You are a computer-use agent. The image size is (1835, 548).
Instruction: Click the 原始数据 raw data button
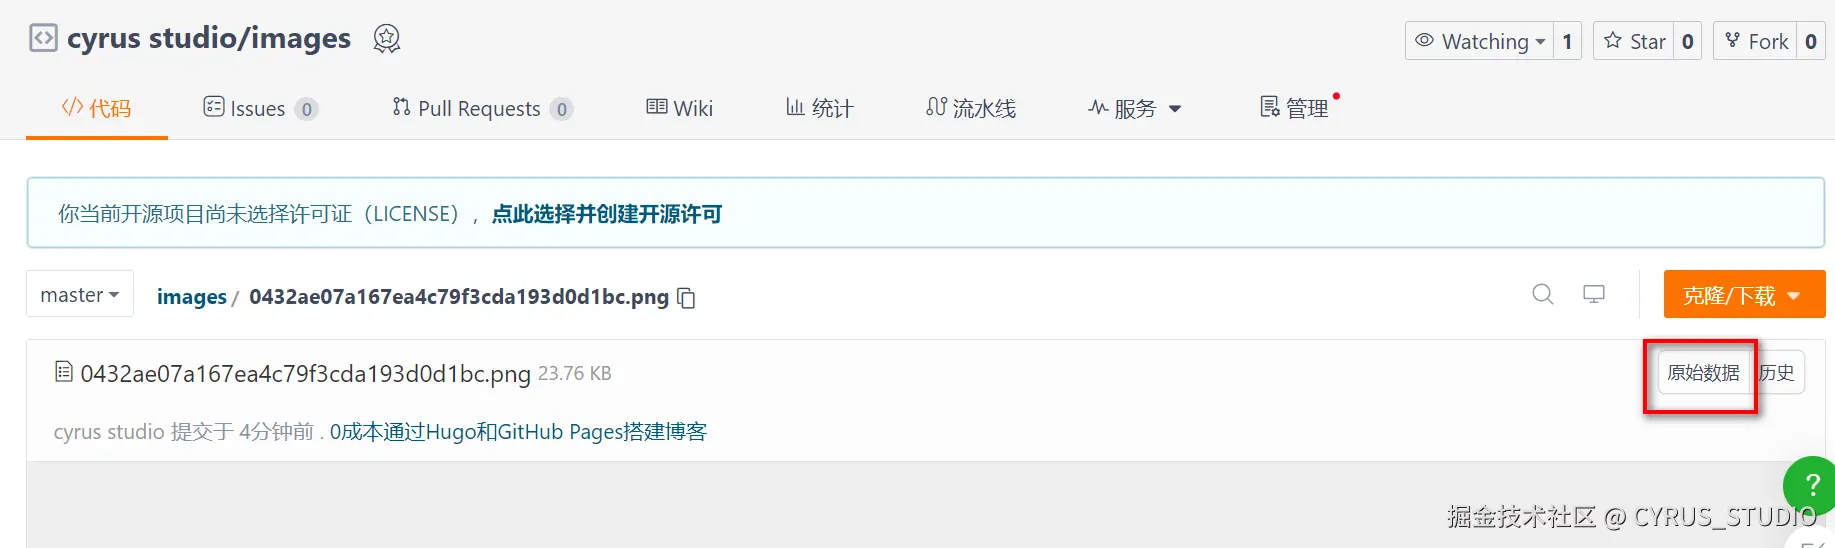[1703, 373]
